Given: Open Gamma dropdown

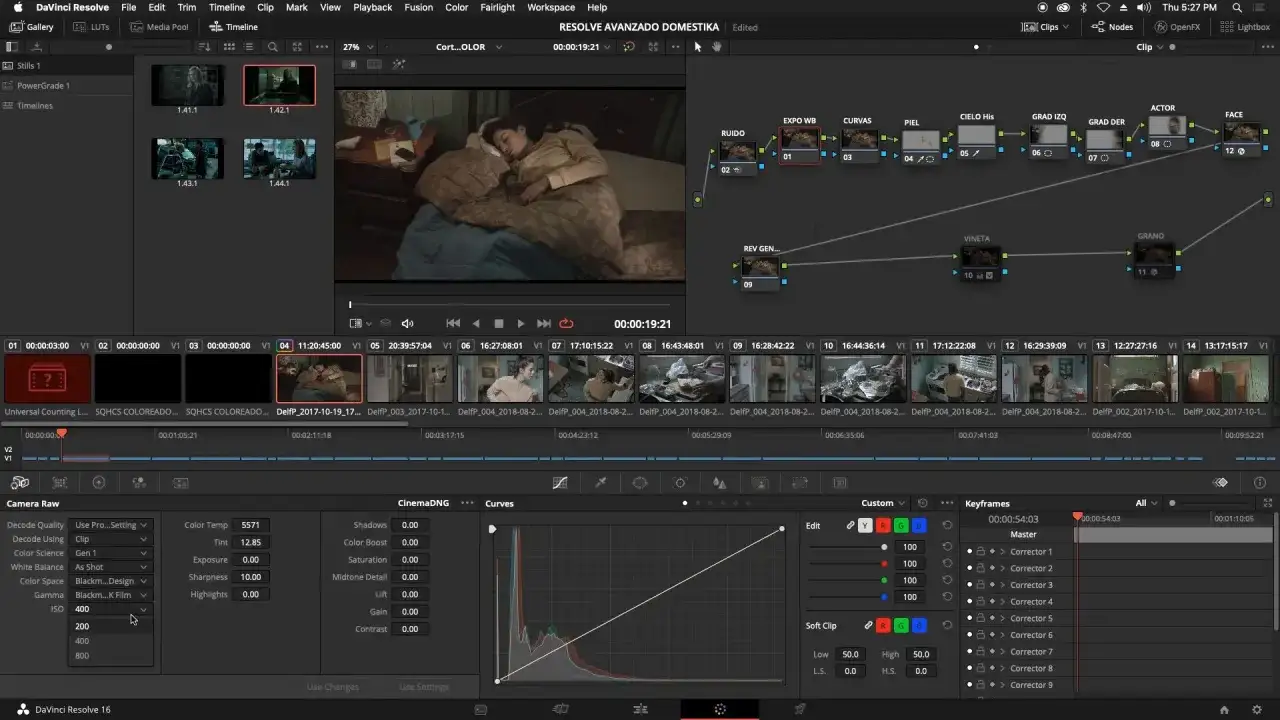Looking at the screenshot, I should coord(111,595).
